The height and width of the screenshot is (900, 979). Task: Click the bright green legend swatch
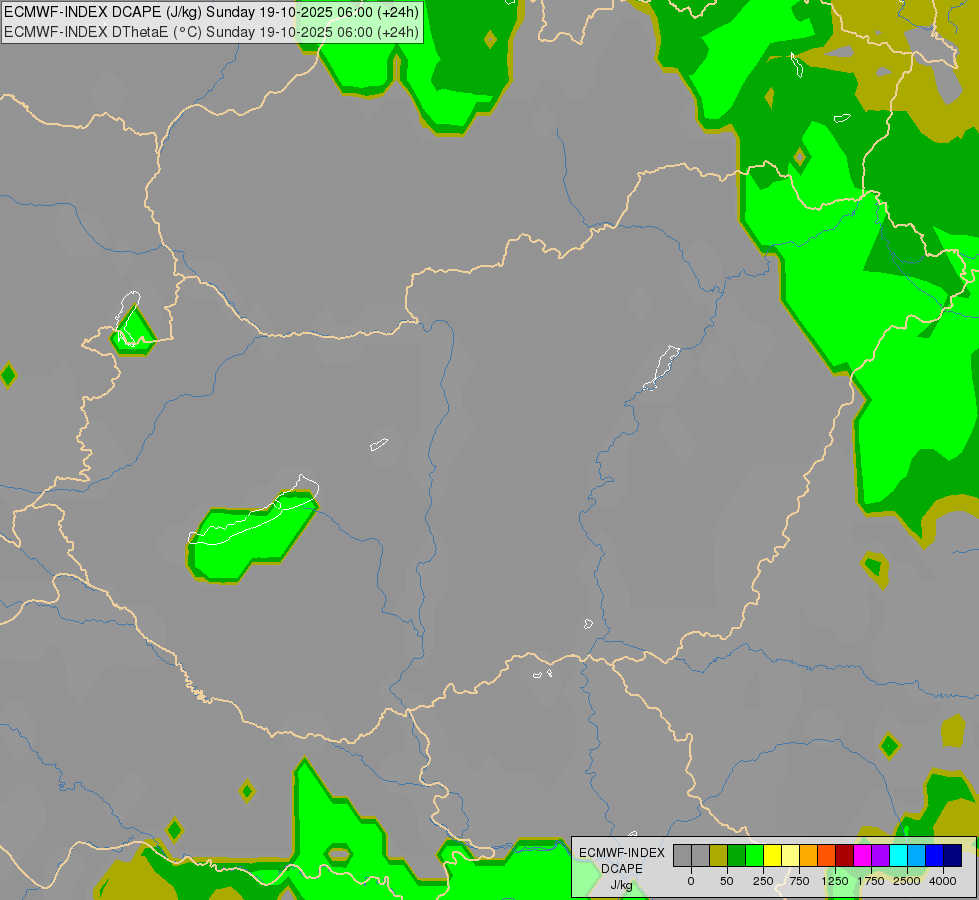754,856
